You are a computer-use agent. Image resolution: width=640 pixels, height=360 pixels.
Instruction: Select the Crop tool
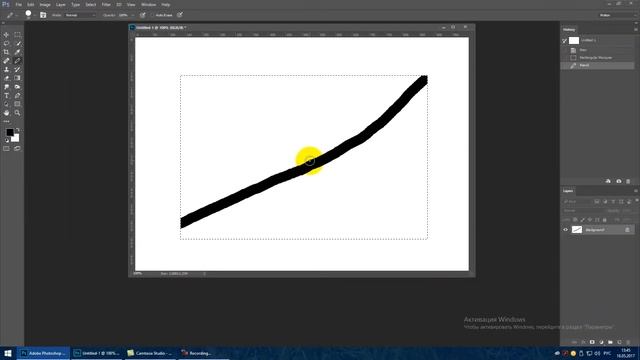(x=6, y=52)
